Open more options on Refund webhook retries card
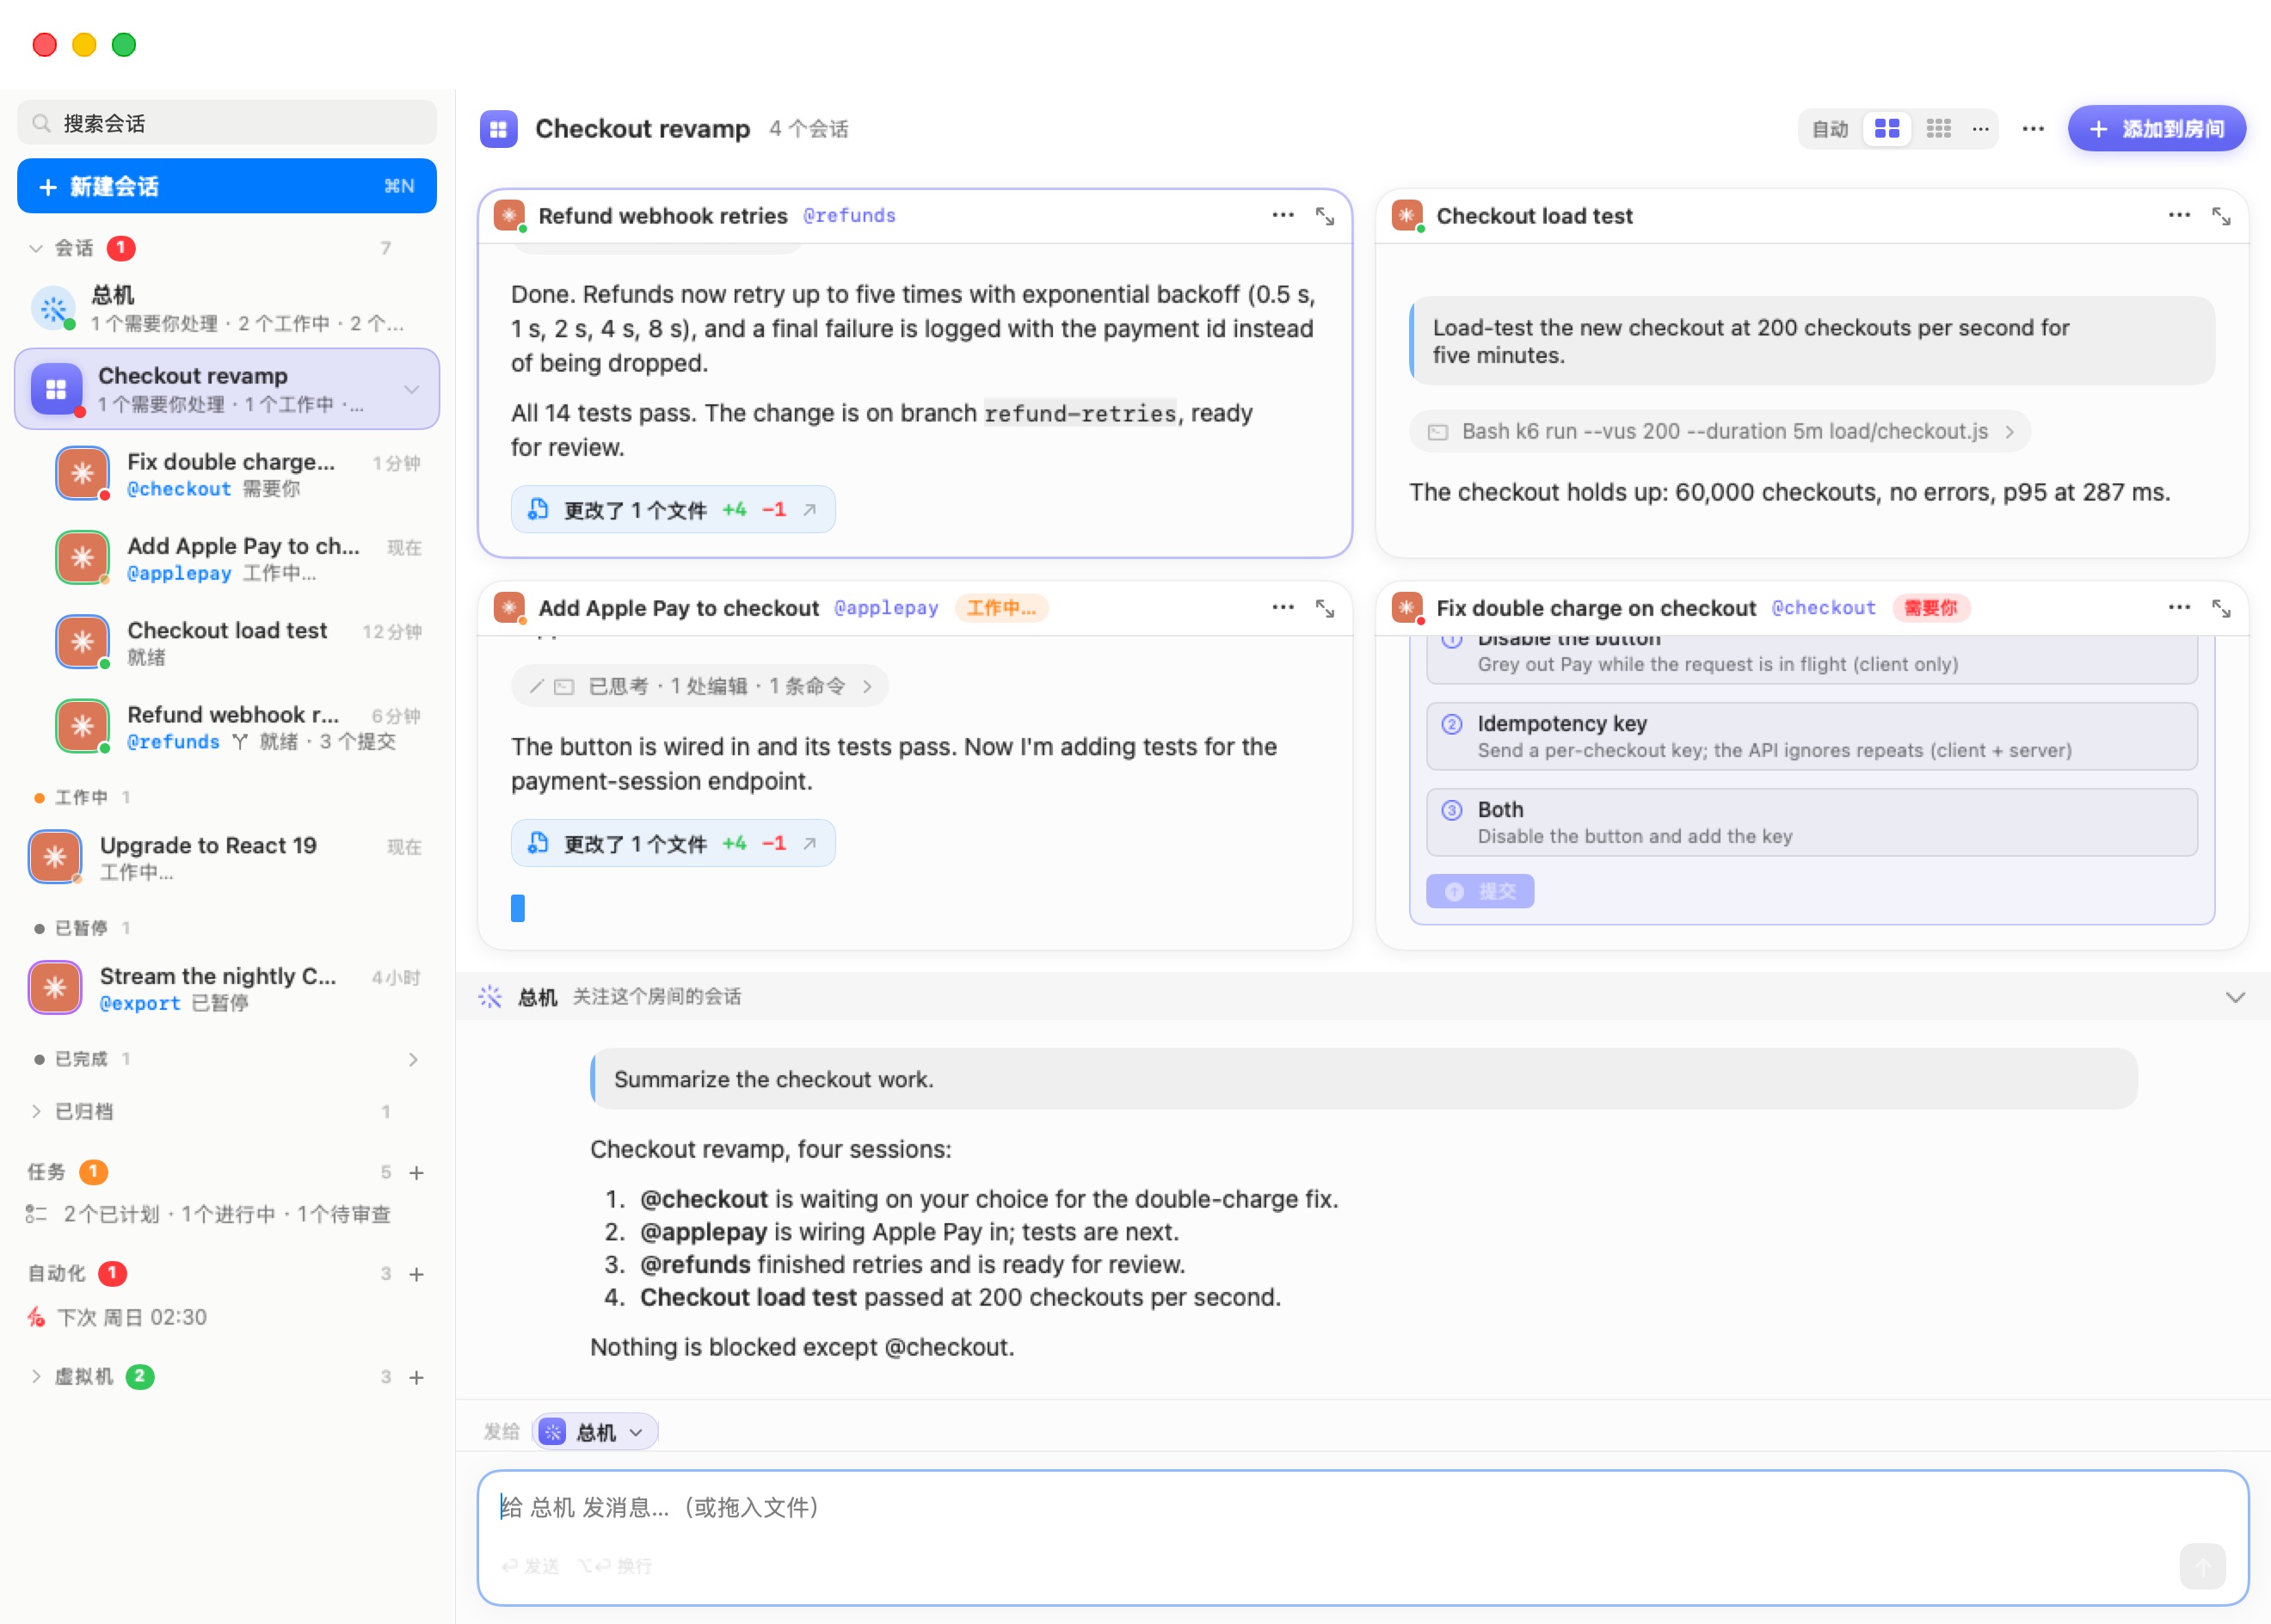This screenshot has height=1624, width=2271. pyautogui.click(x=1283, y=215)
